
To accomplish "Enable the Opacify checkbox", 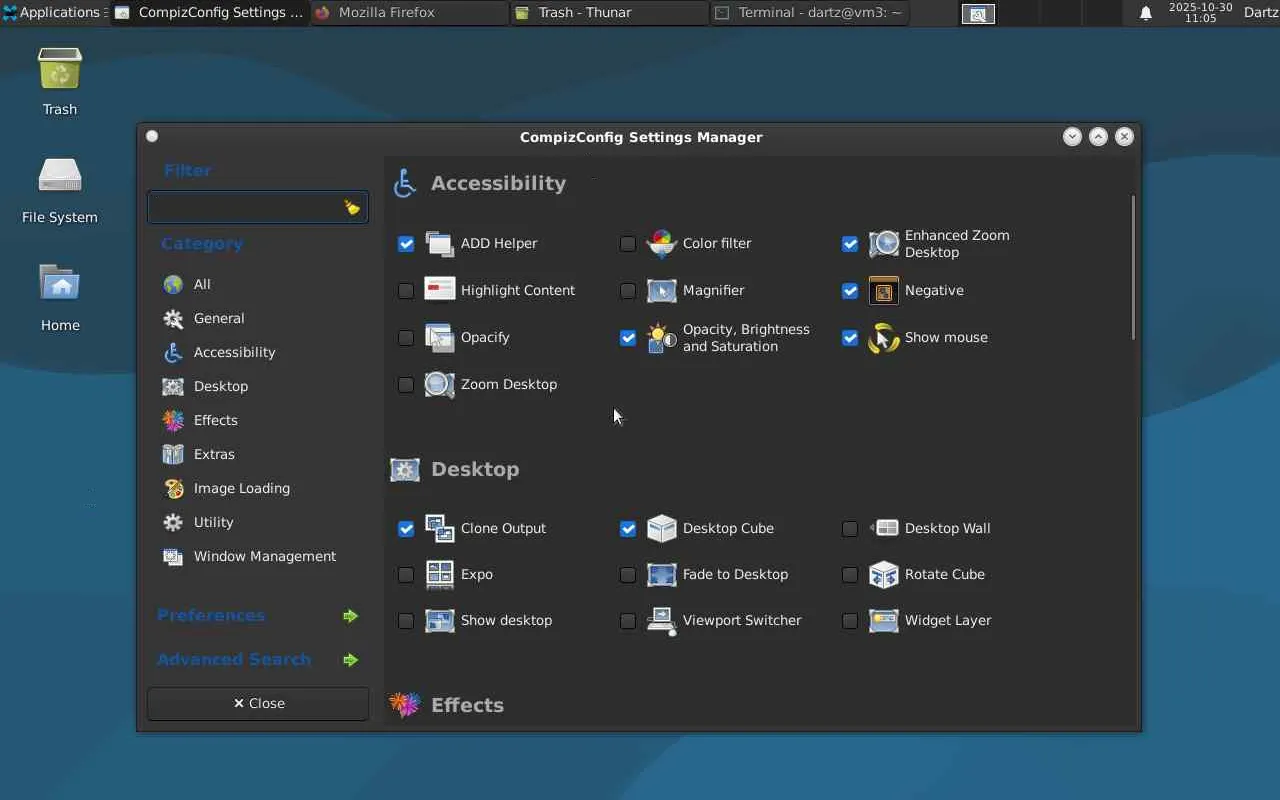I will 406,337.
